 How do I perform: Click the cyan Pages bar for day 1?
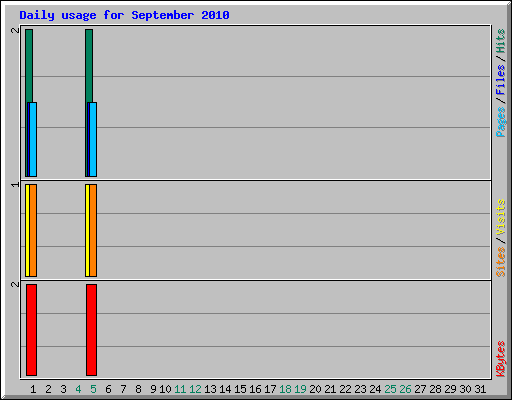(x=33, y=139)
